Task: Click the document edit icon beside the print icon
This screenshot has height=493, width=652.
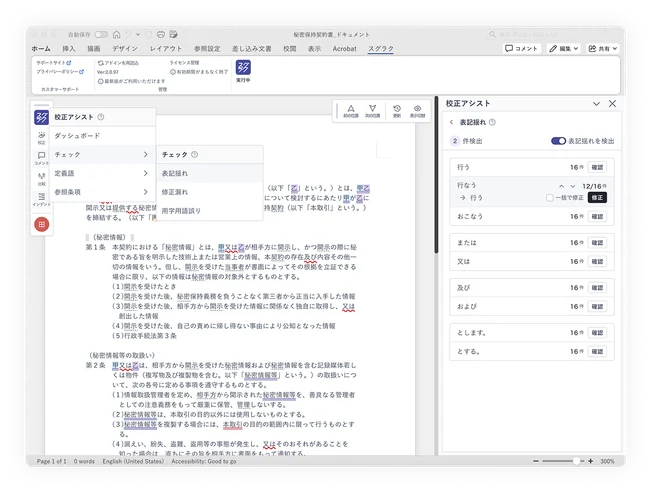Action: [x=174, y=35]
